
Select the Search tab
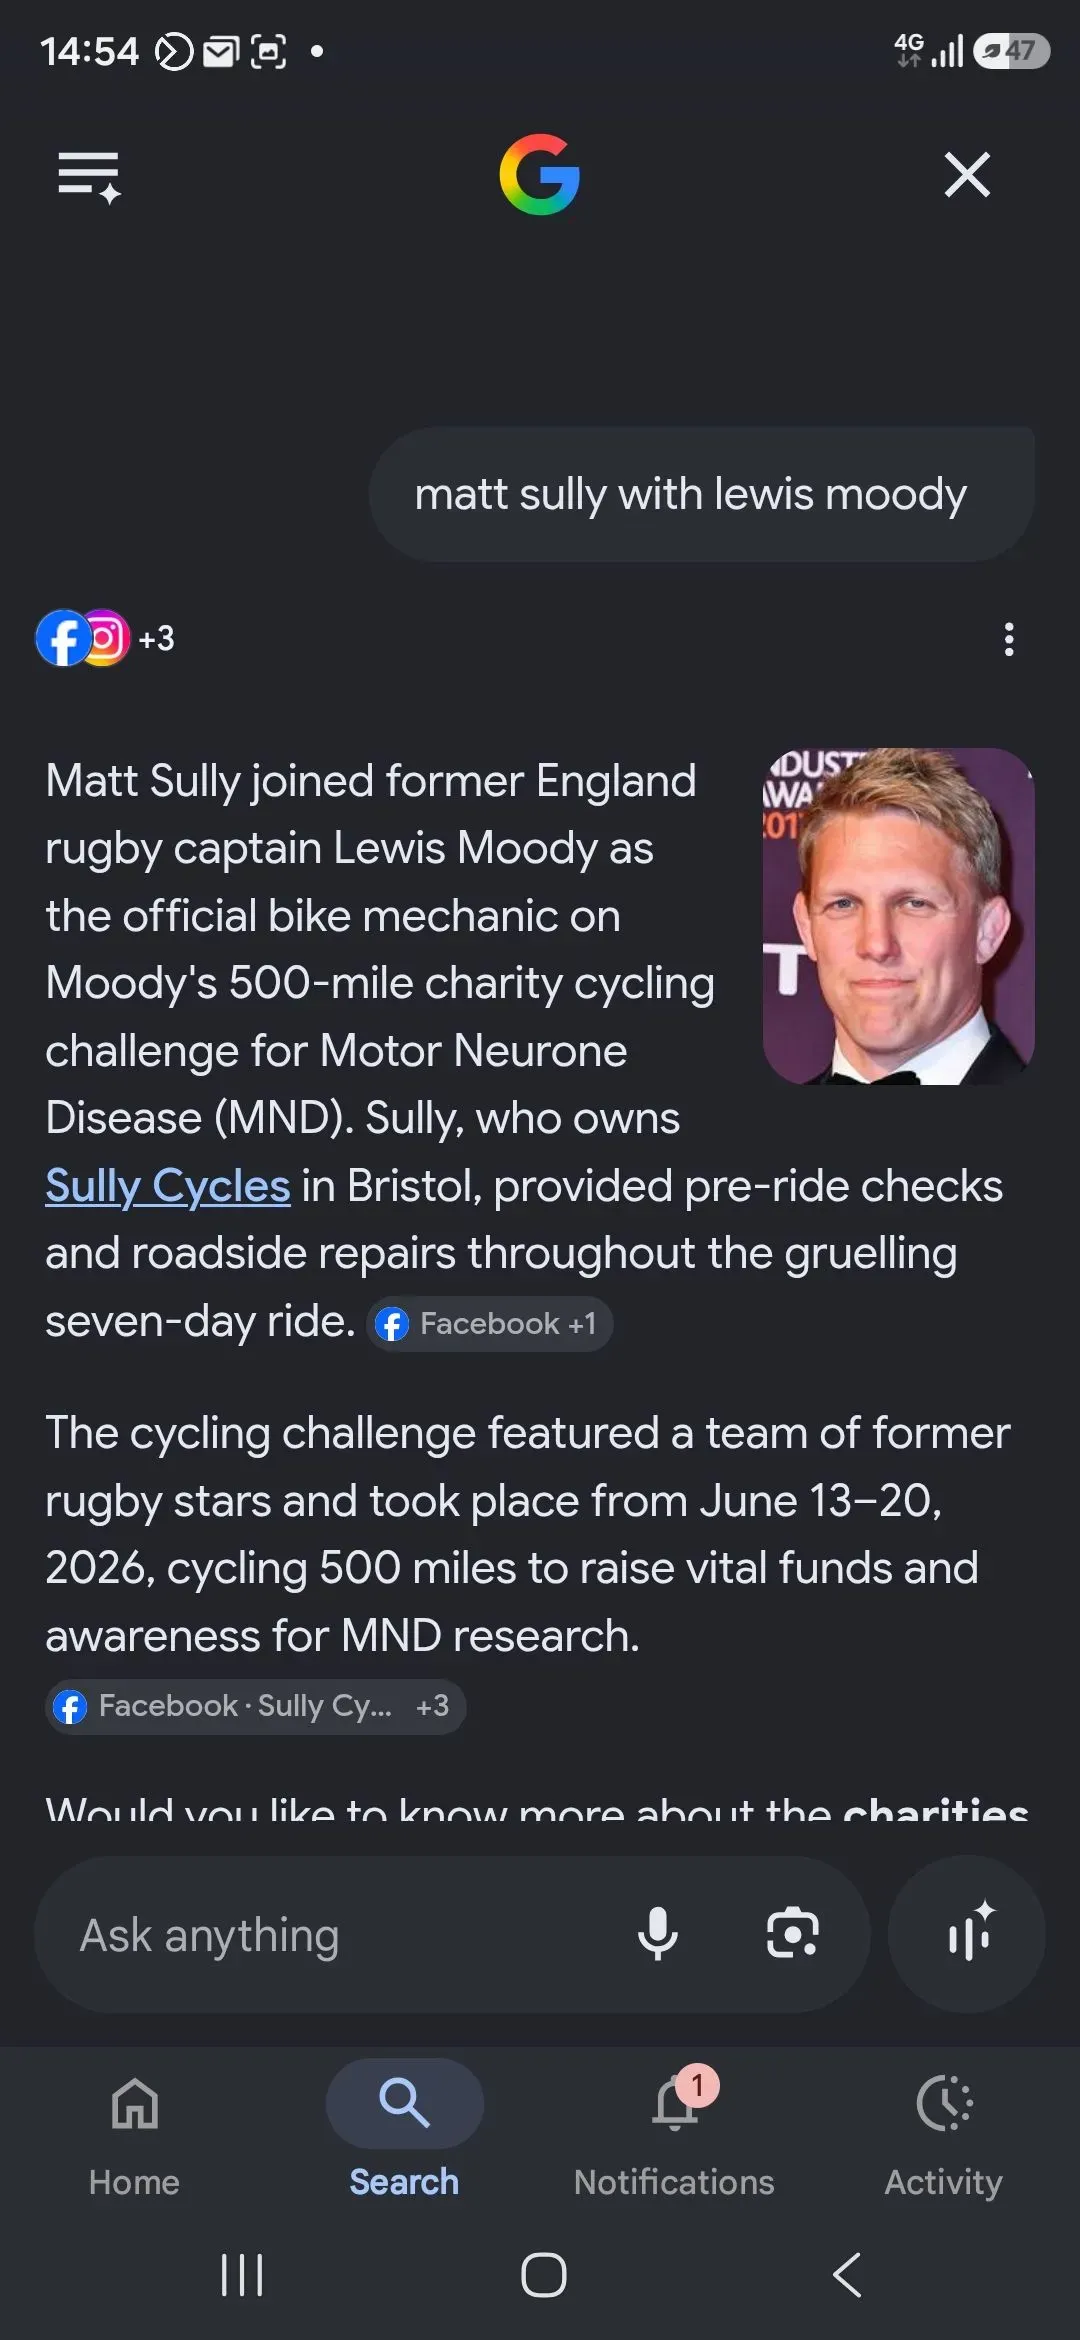coord(404,2130)
